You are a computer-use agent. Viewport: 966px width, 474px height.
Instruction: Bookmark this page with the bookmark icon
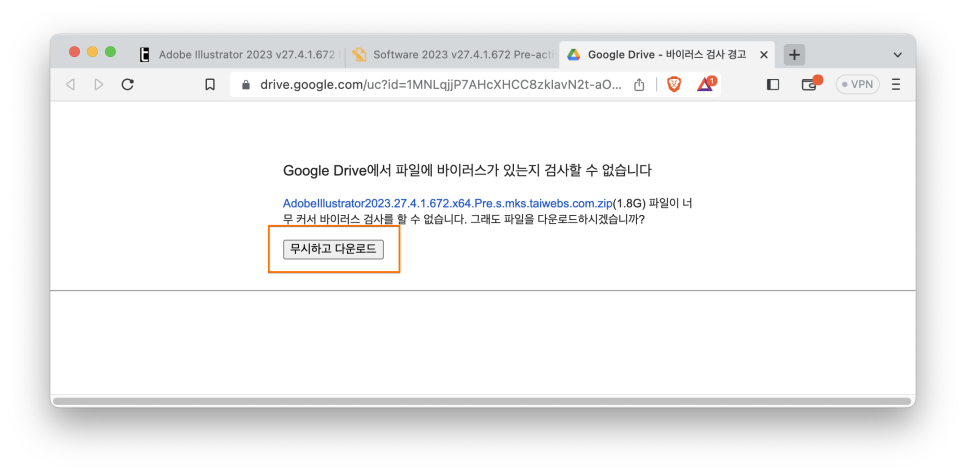(210, 84)
